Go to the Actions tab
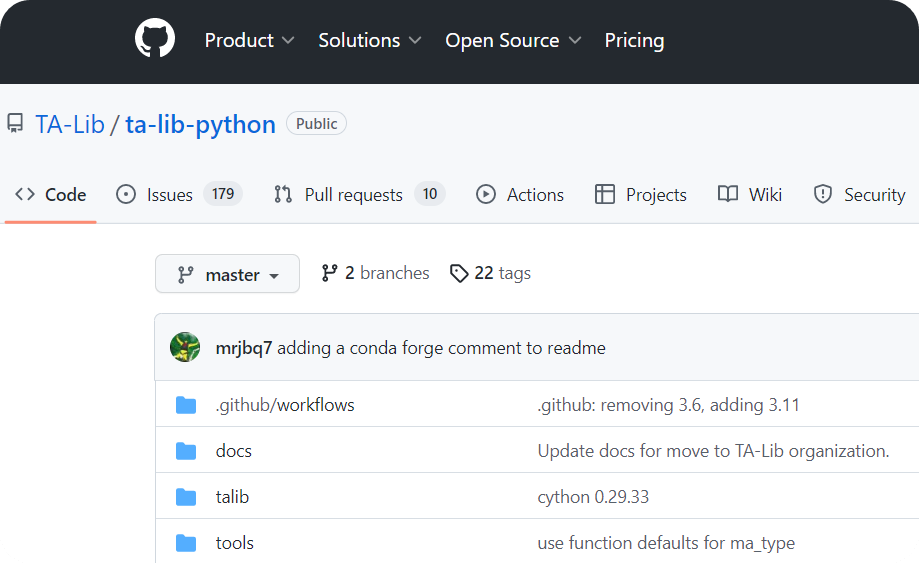Viewport: 919px width, 563px height. [x=520, y=195]
